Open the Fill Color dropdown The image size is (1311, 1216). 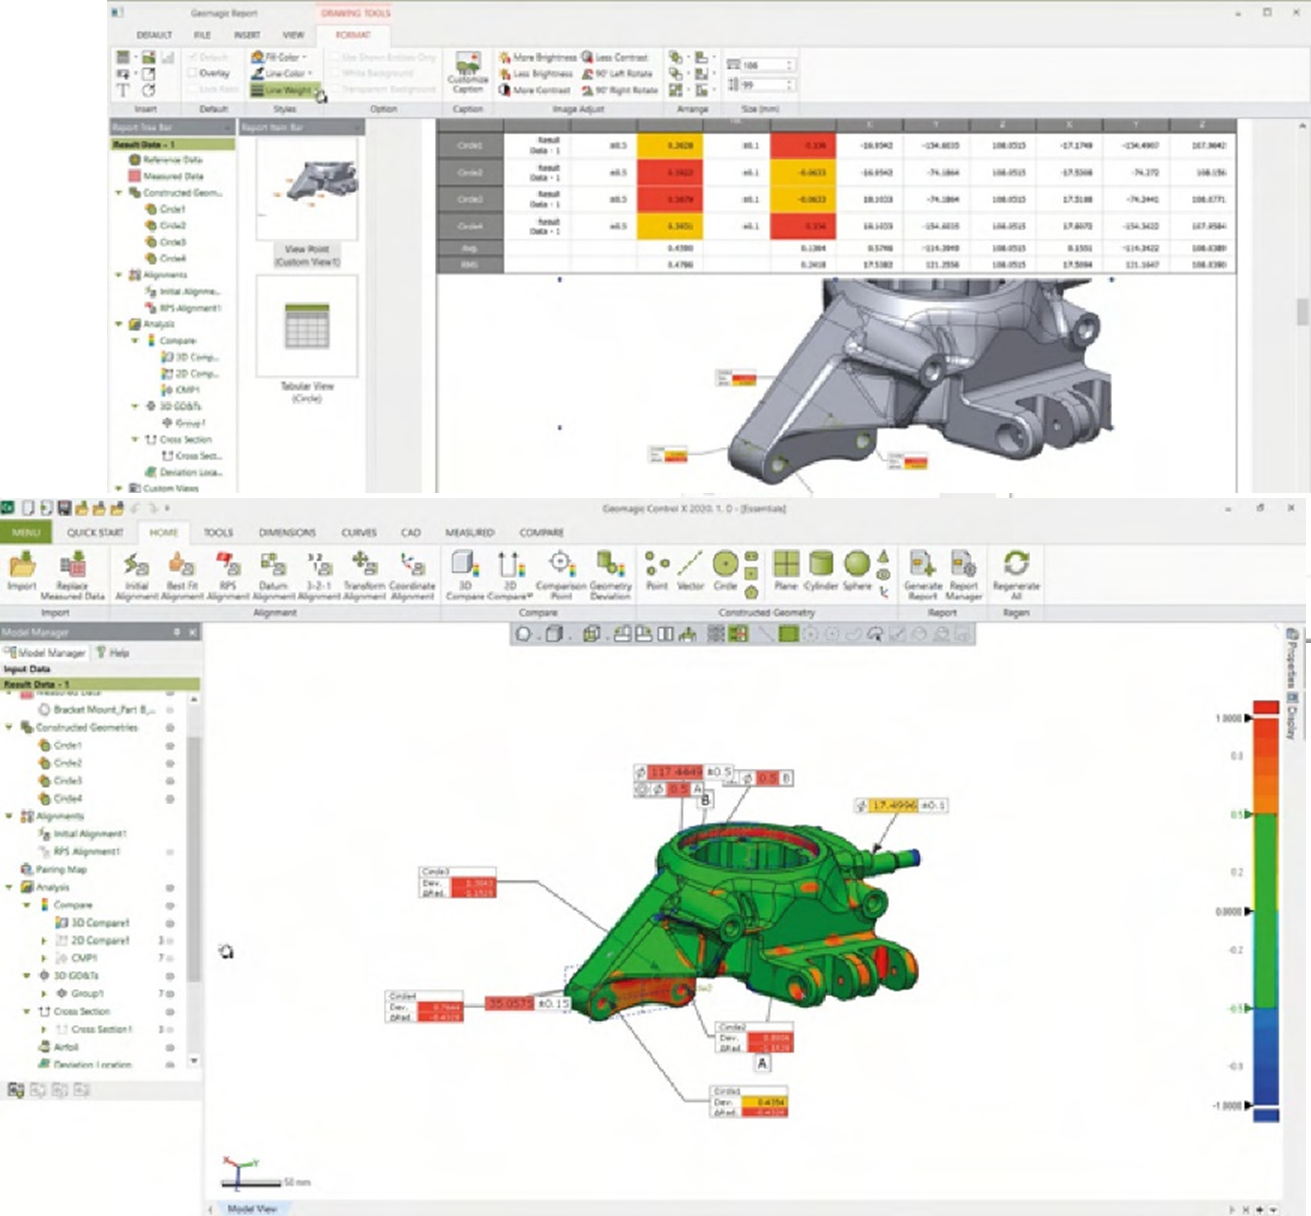[279, 57]
